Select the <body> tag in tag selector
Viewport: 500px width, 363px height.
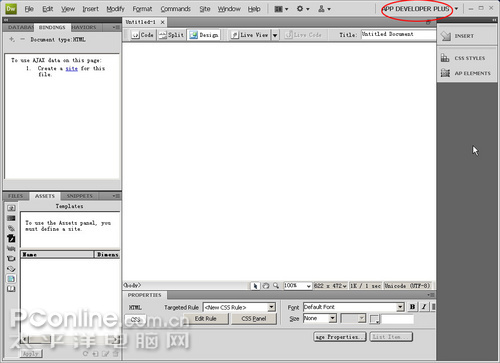[132, 286]
